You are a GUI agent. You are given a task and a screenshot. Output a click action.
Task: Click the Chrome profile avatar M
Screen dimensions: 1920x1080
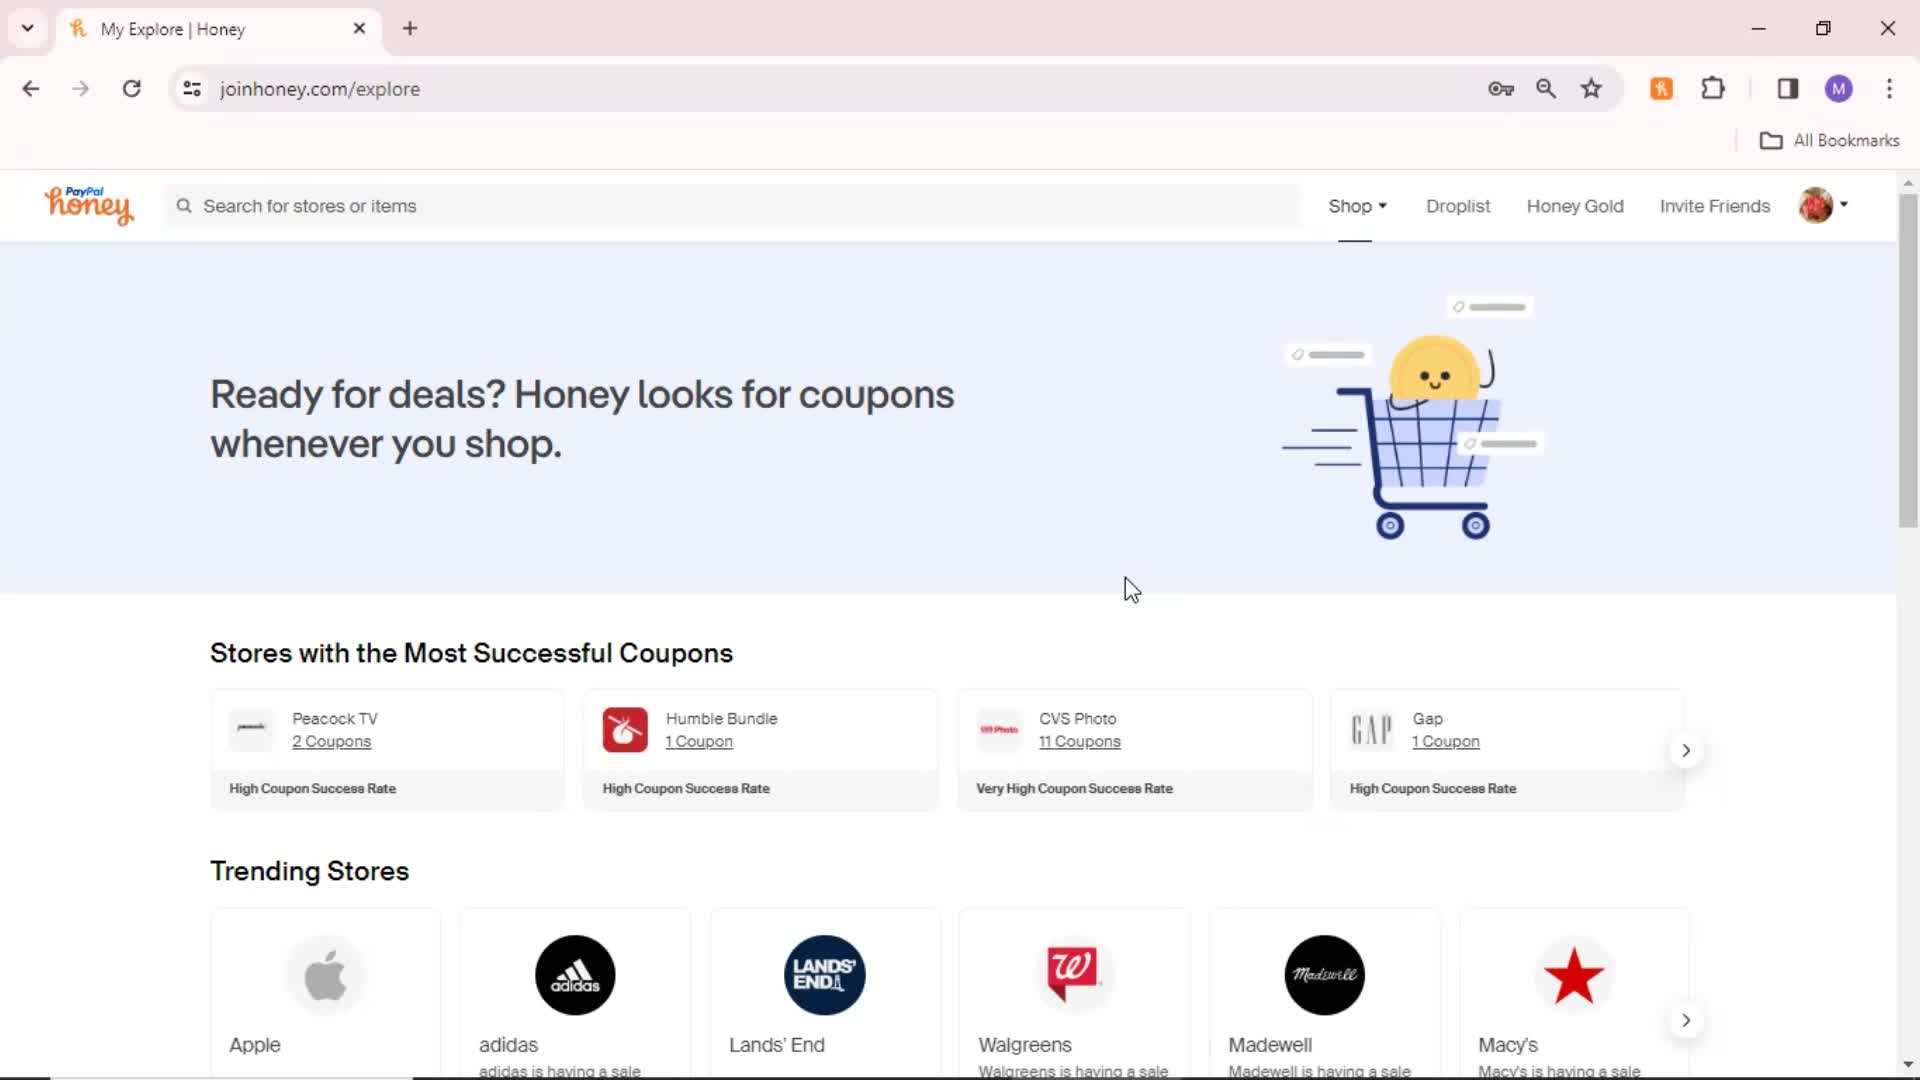1838,88
